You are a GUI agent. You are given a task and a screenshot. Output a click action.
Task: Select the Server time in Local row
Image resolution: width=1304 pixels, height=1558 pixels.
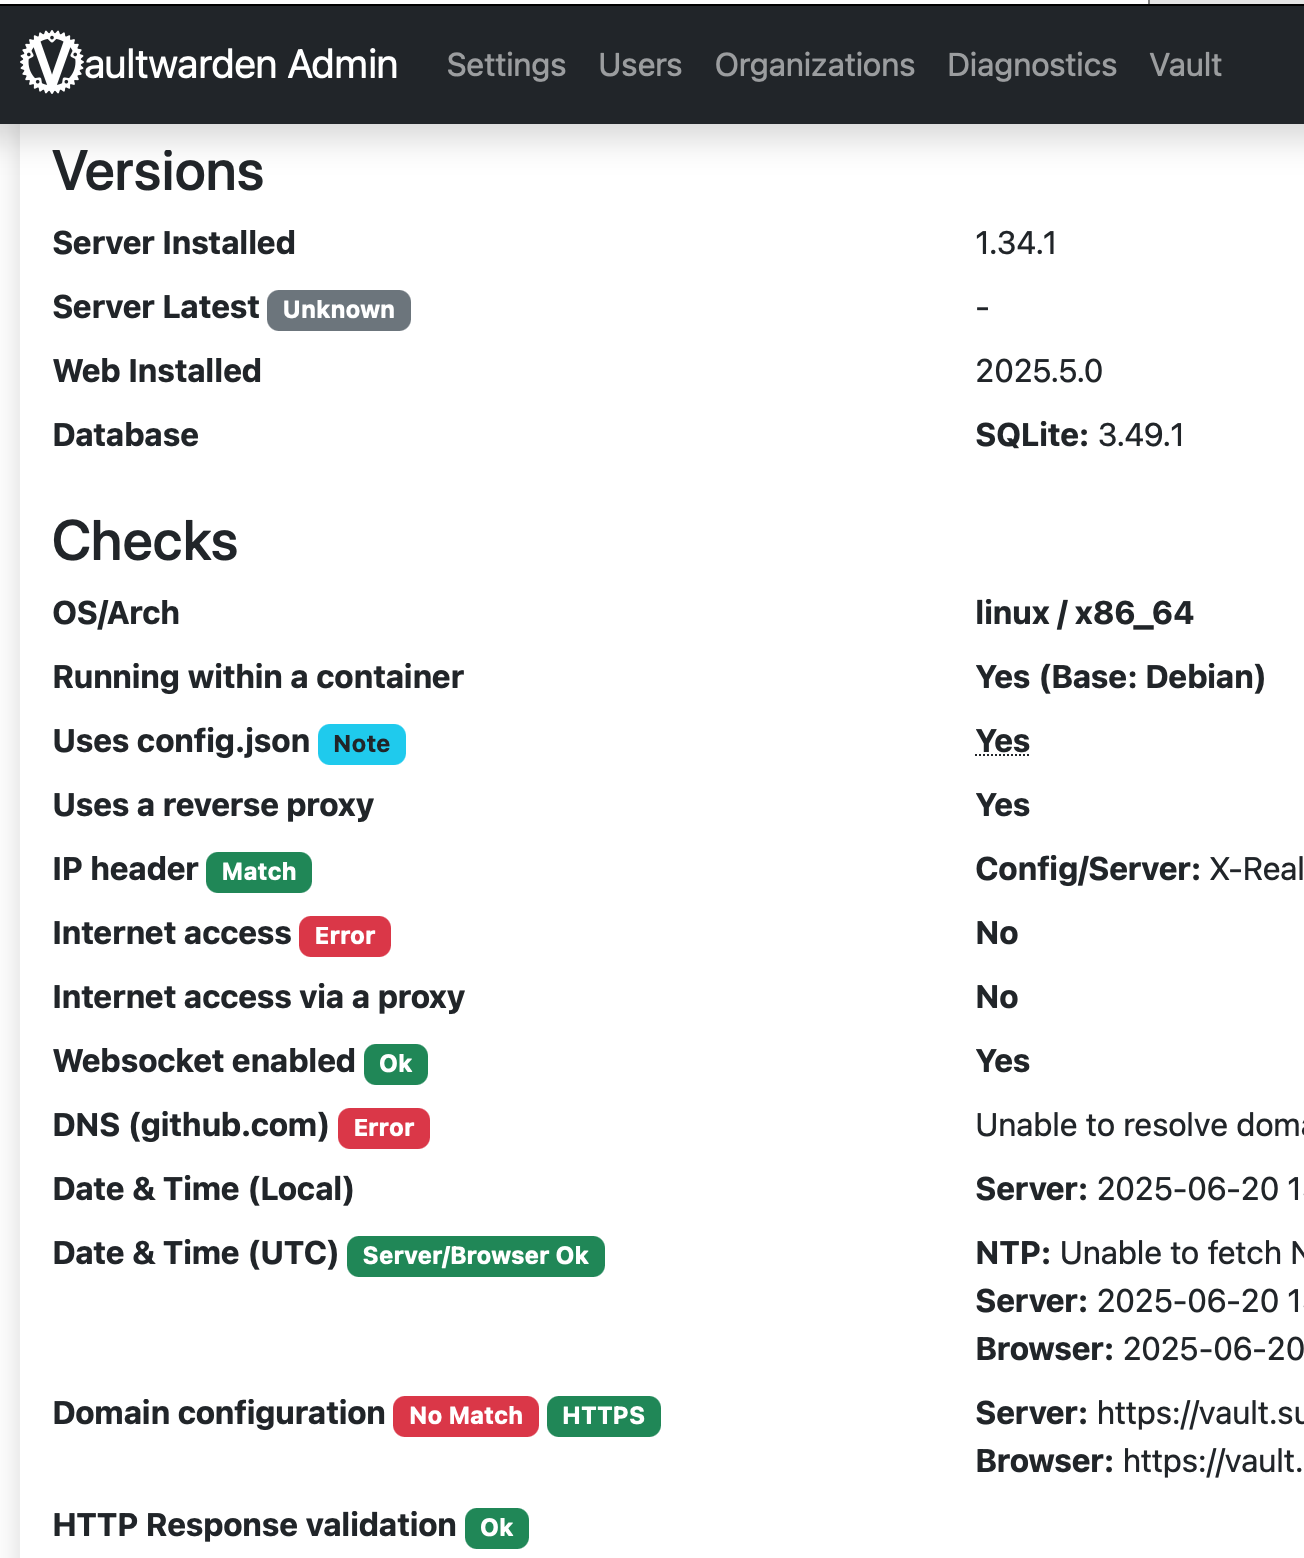[x=1140, y=1189]
